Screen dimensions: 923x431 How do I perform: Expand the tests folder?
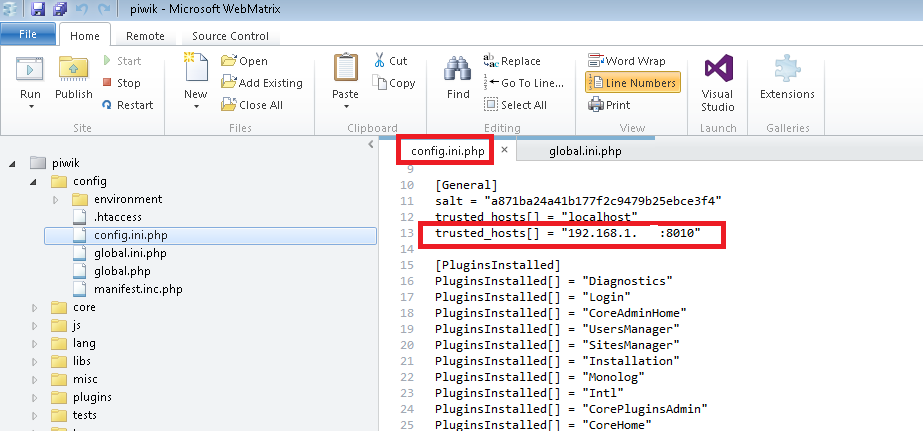(34, 415)
